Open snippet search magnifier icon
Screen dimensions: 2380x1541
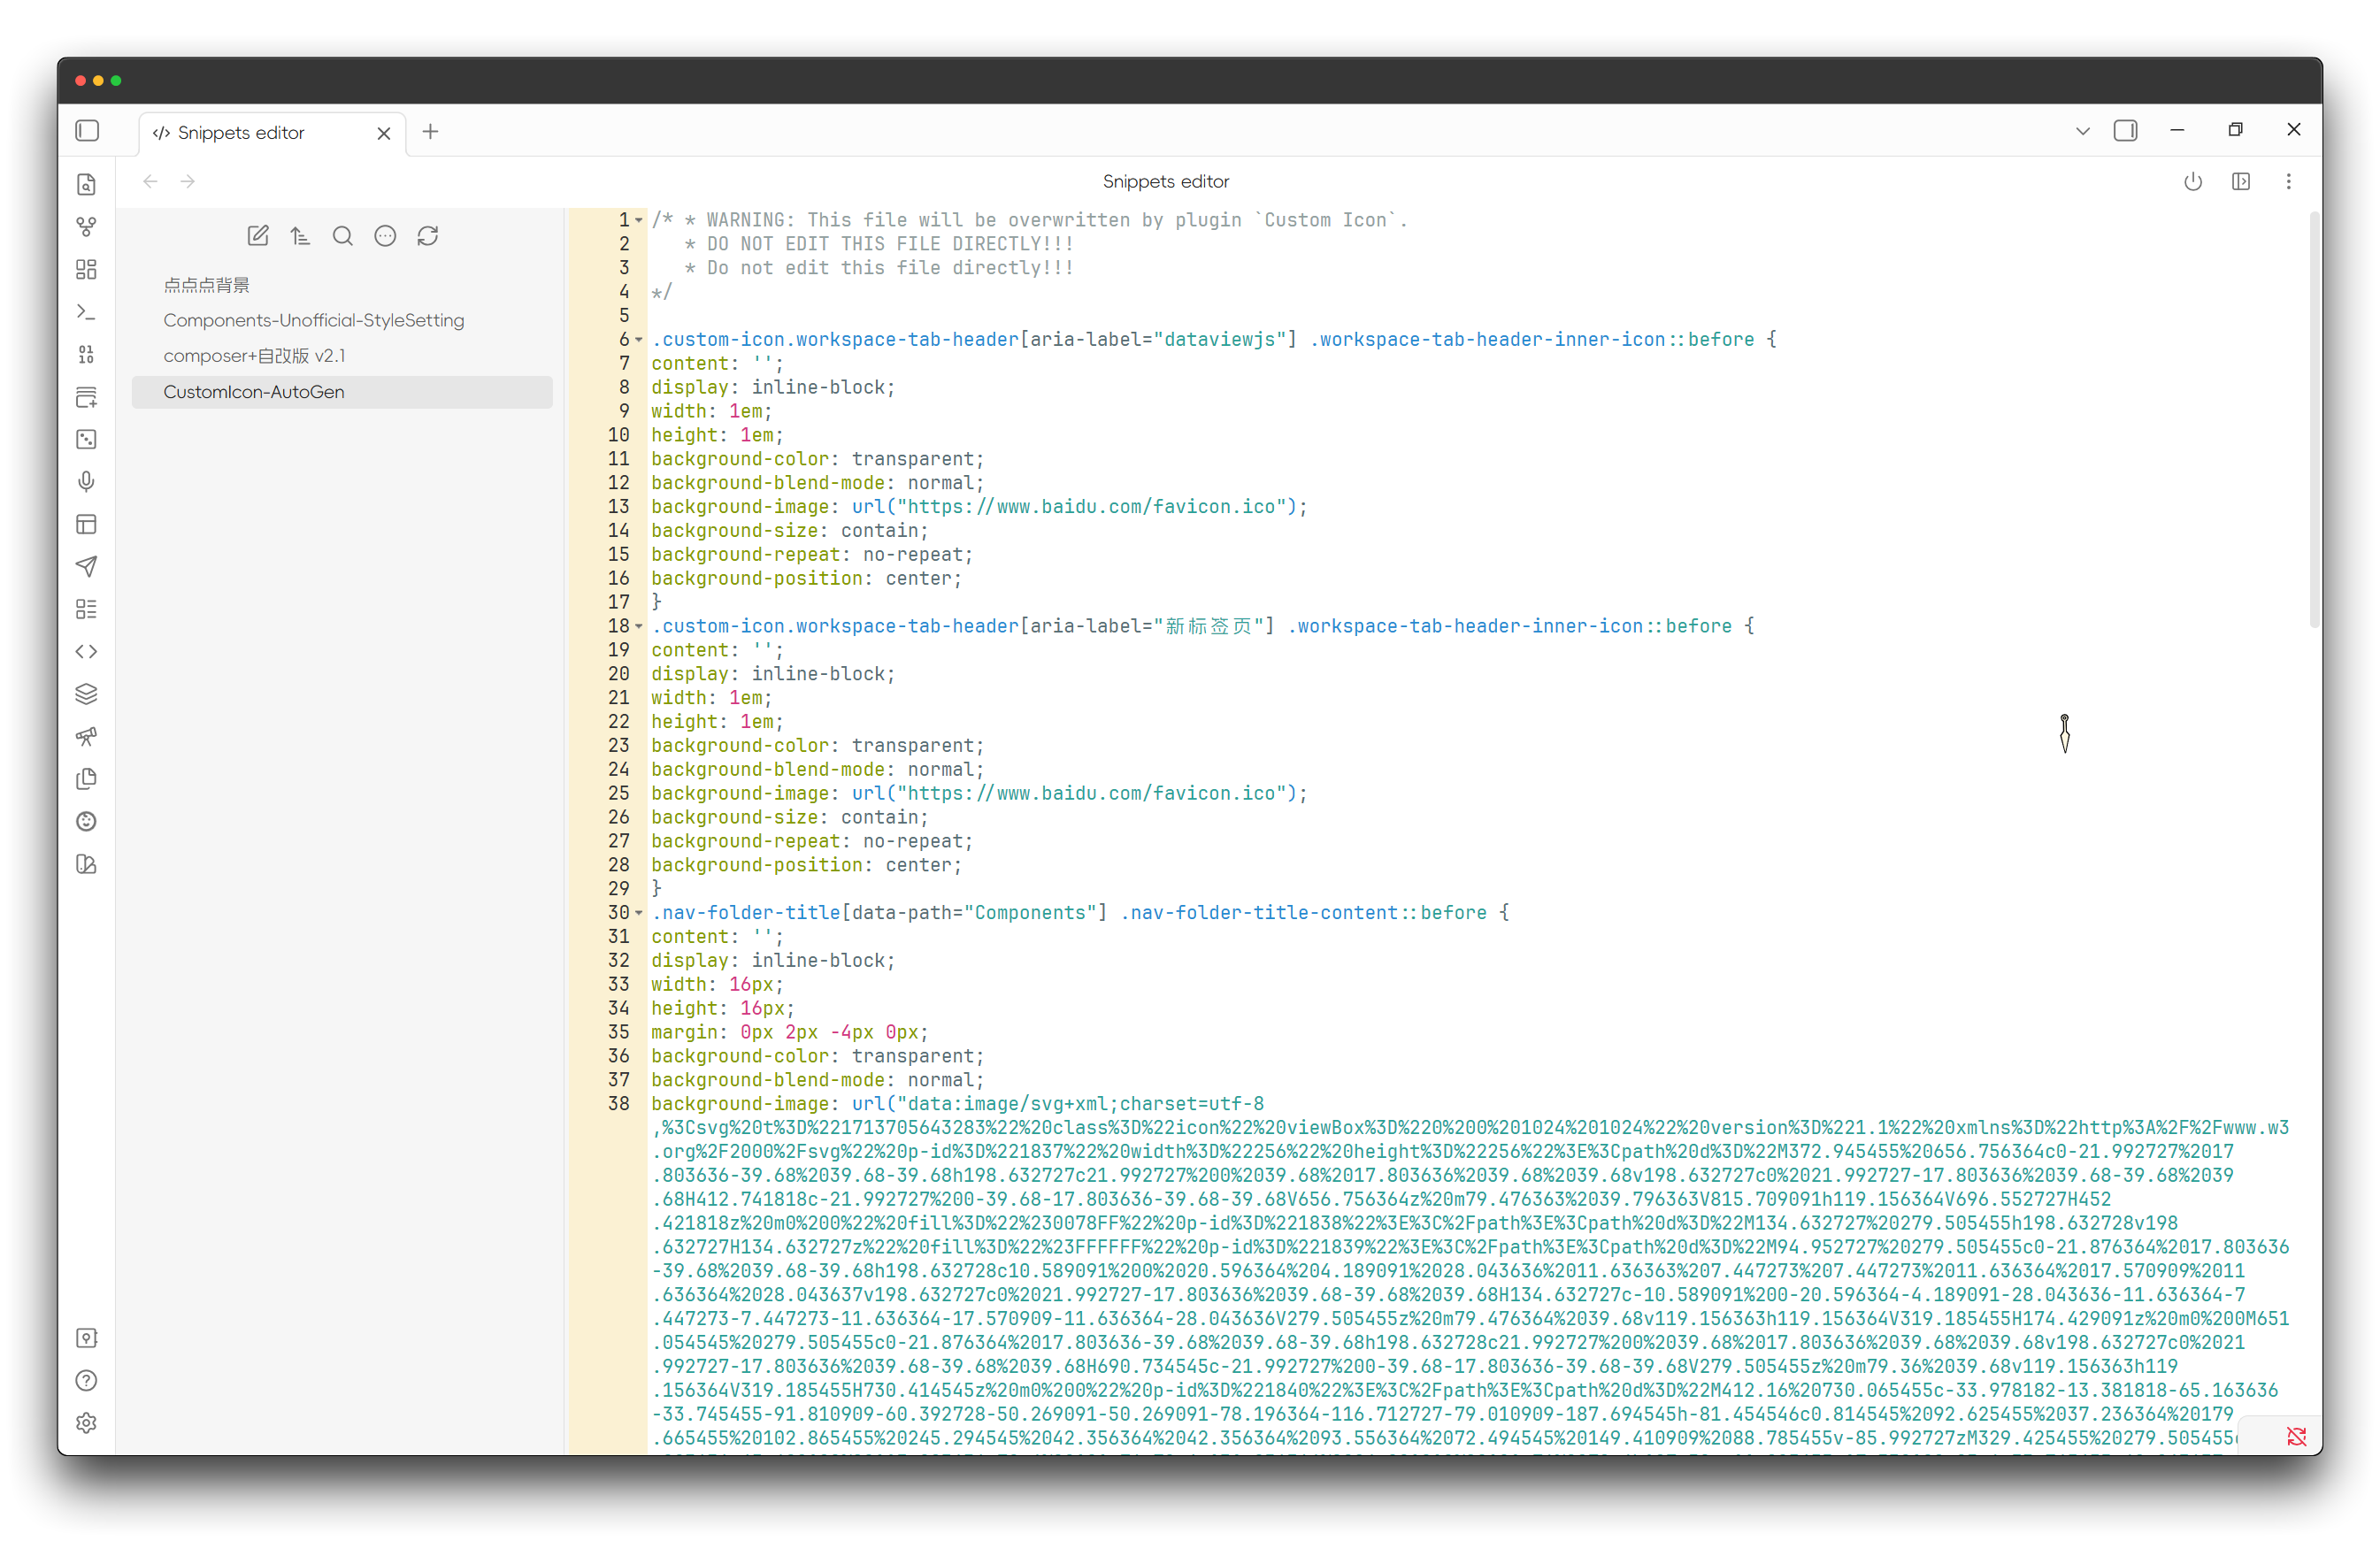coord(343,236)
